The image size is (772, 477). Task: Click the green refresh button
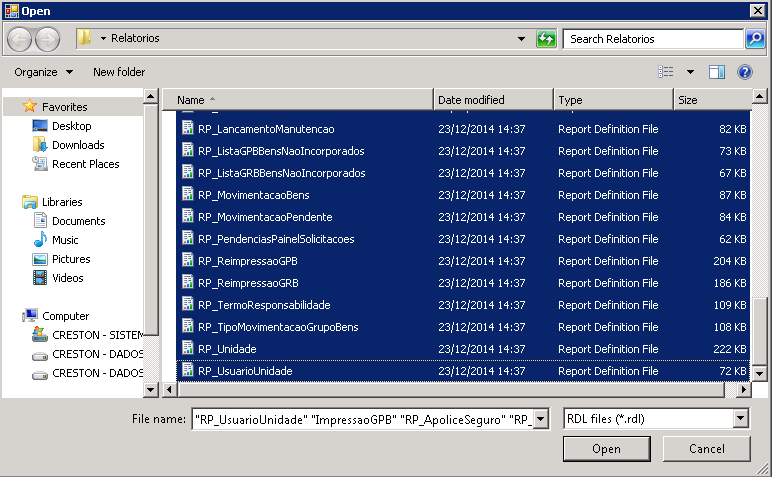pos(546,38)
